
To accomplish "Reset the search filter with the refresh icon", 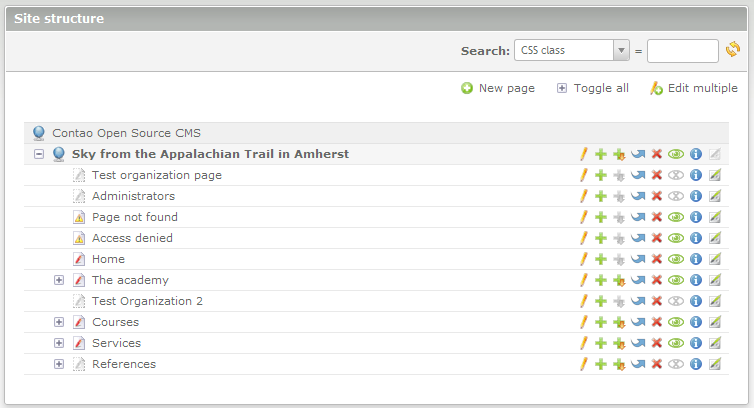I will 733,50.
